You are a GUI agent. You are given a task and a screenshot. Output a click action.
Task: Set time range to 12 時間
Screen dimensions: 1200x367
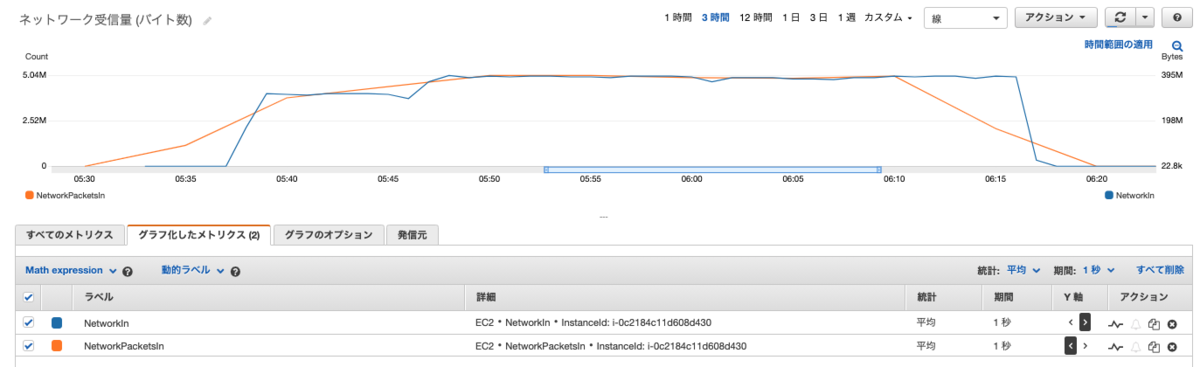(x=756, y=18)
